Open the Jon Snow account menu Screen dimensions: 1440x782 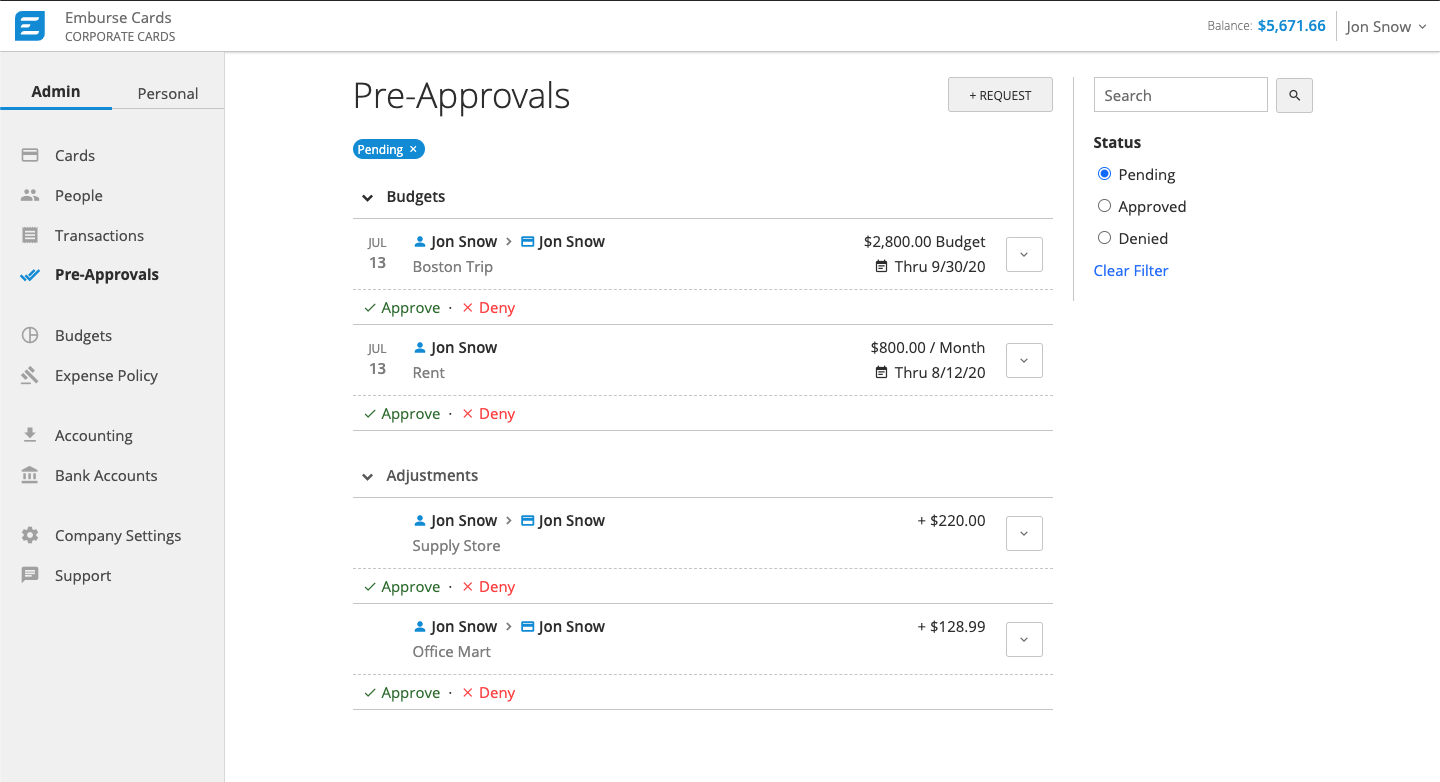tap(1386, 26)
